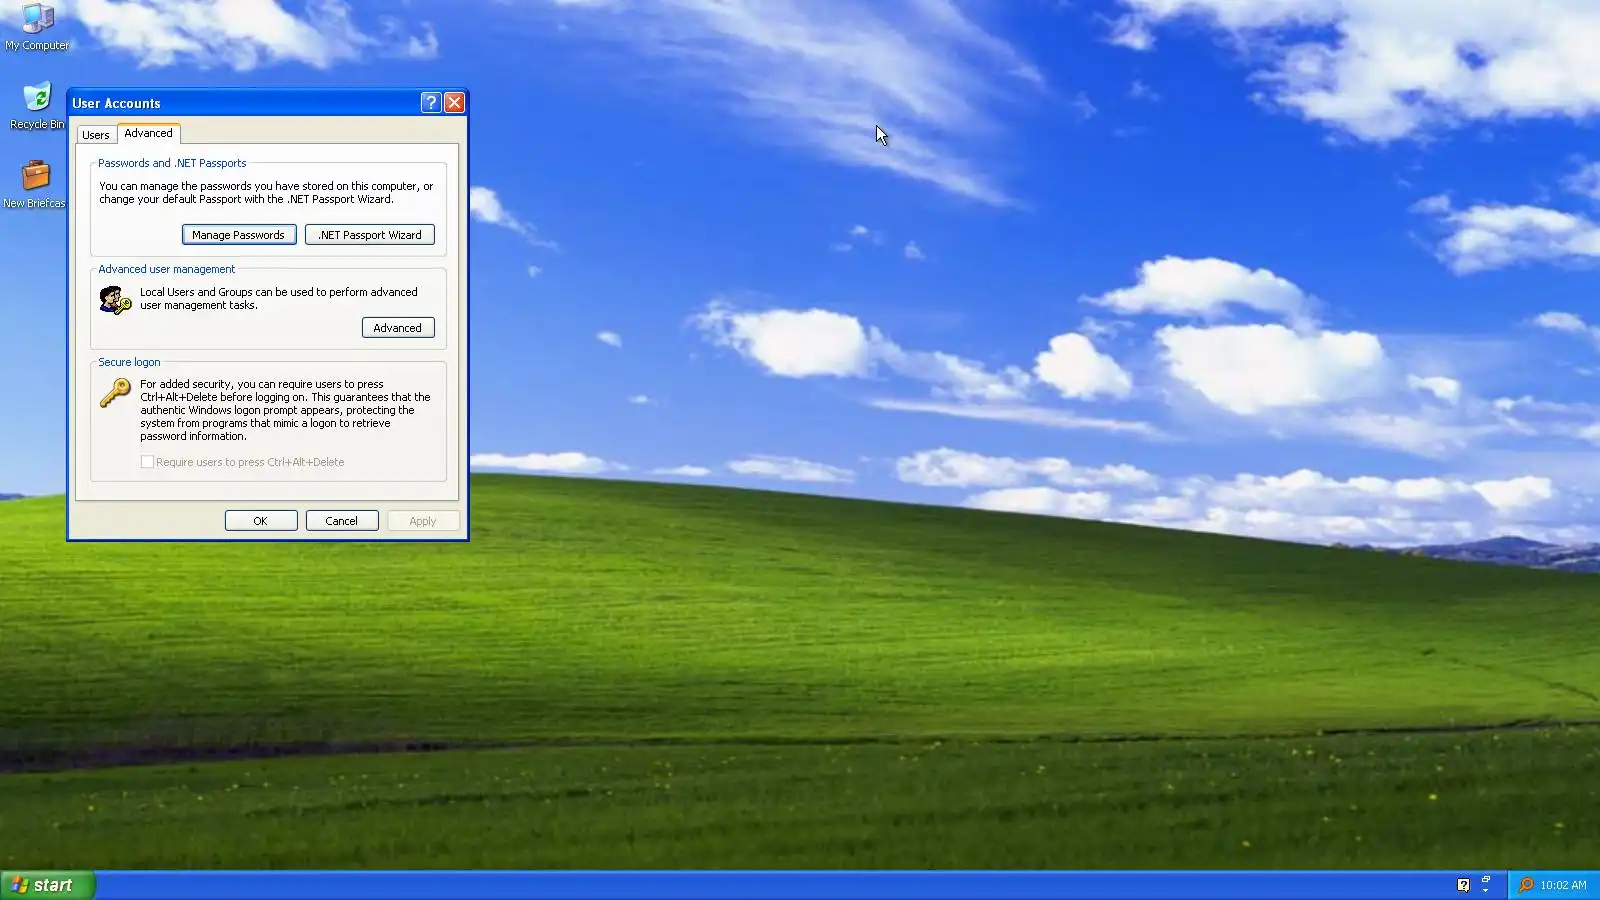1600x900 pixels.
Task: Select the My Computer desktop icon
Action: coord(37,27)
